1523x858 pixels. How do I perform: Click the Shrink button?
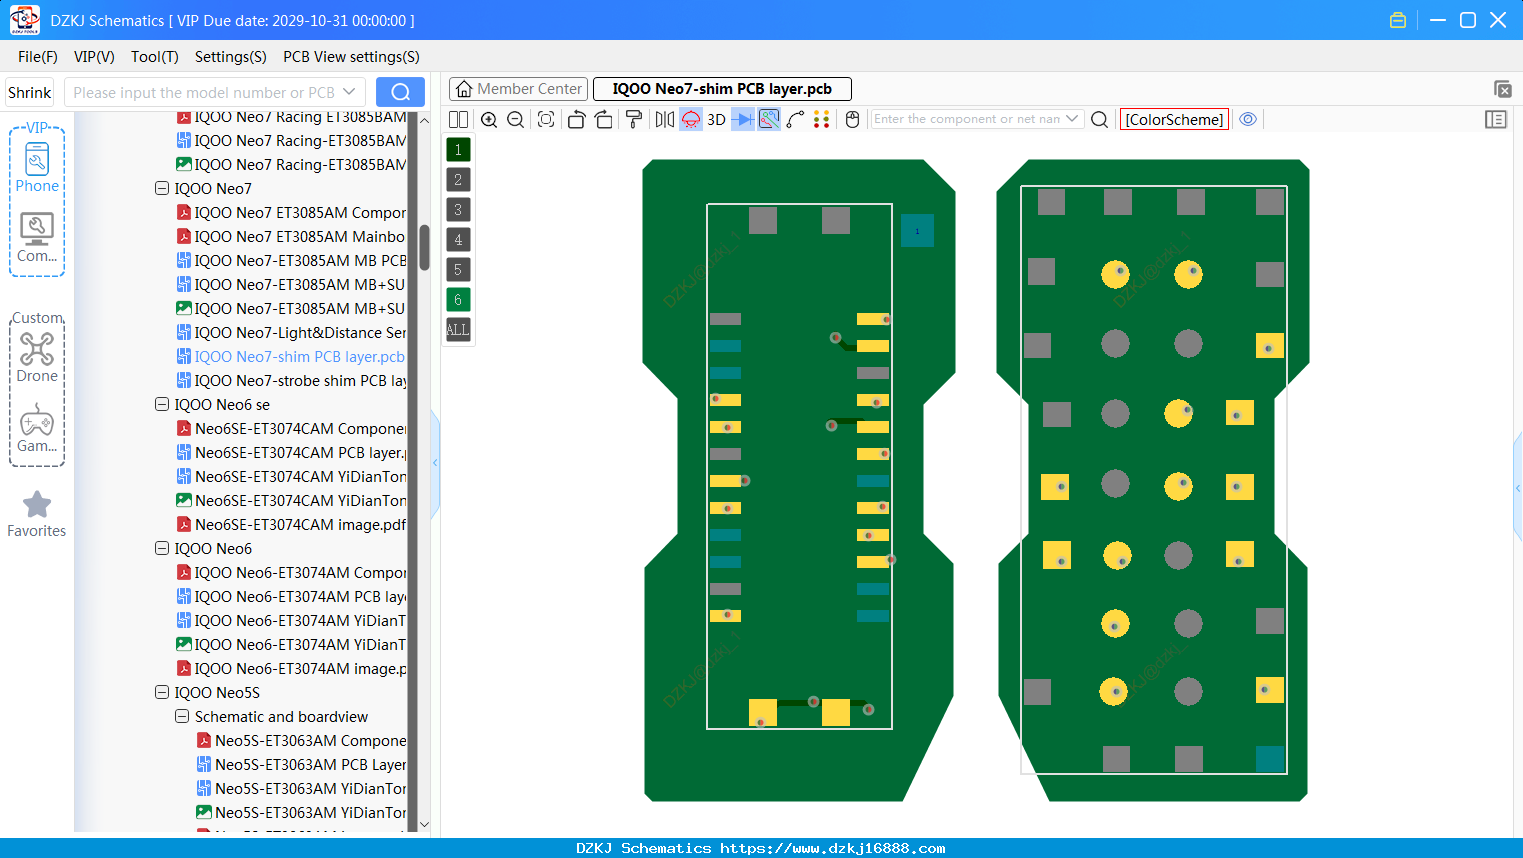pos(29,92)
